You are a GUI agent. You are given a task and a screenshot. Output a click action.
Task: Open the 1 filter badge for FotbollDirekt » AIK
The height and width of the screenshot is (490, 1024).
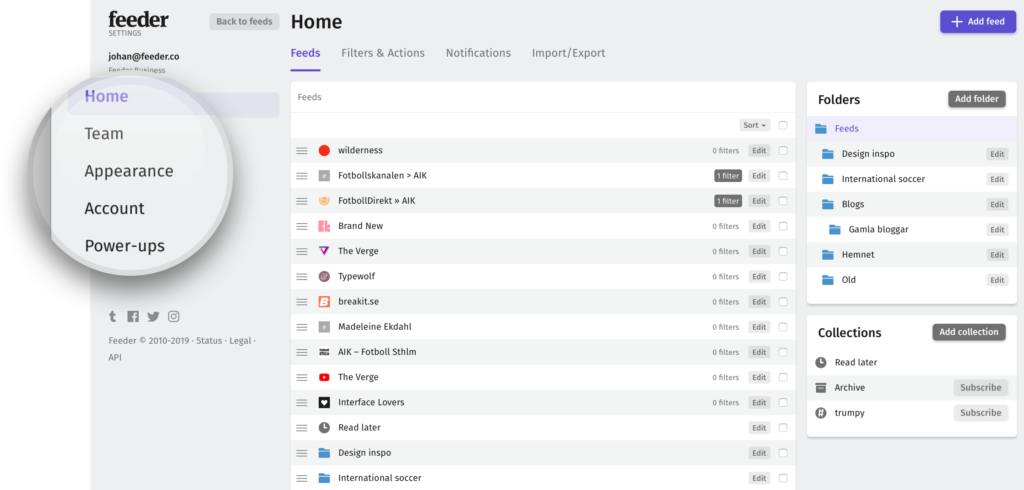728,201
